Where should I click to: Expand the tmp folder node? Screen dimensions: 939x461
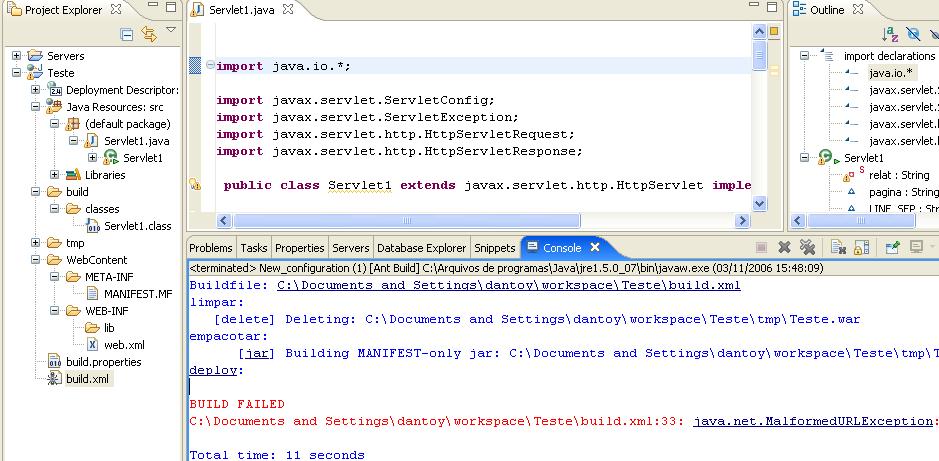coord(35,243)
